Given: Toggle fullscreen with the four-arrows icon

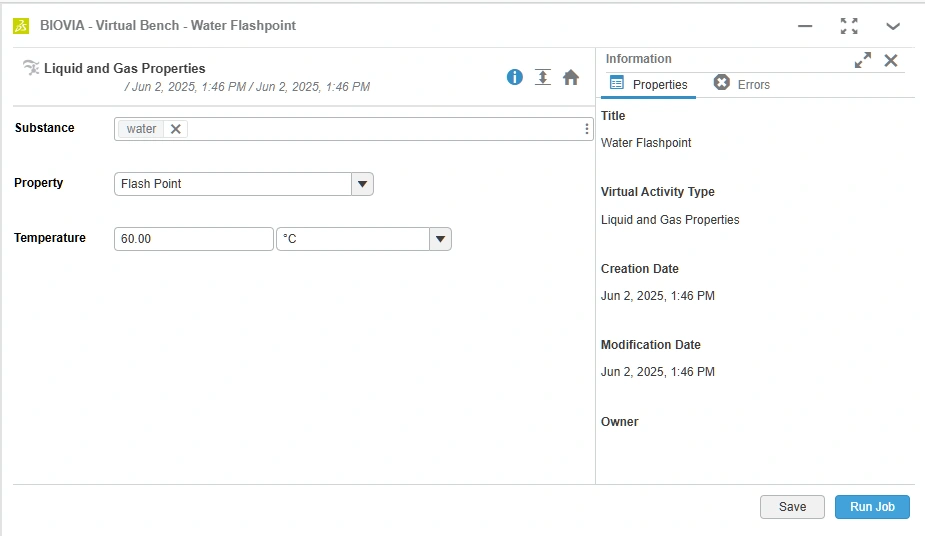Looking at the screenshot, I should click(x=849, y=26).
